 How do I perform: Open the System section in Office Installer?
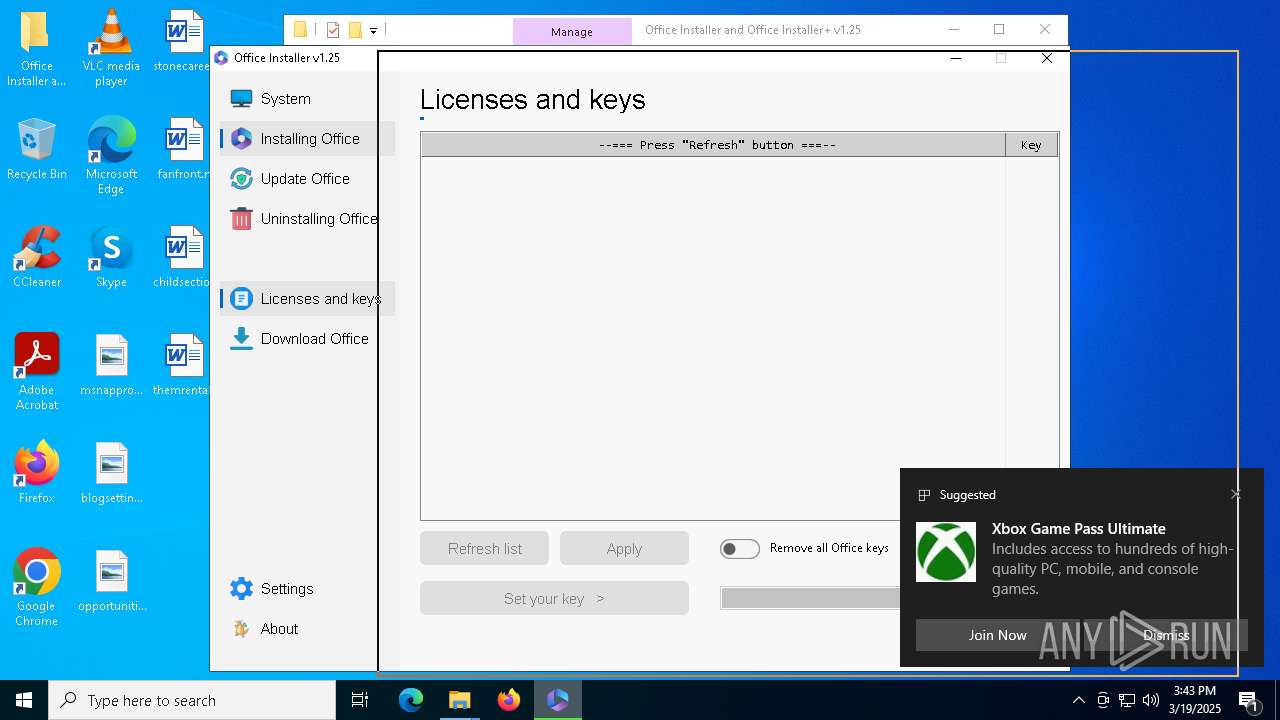(307, 99)
